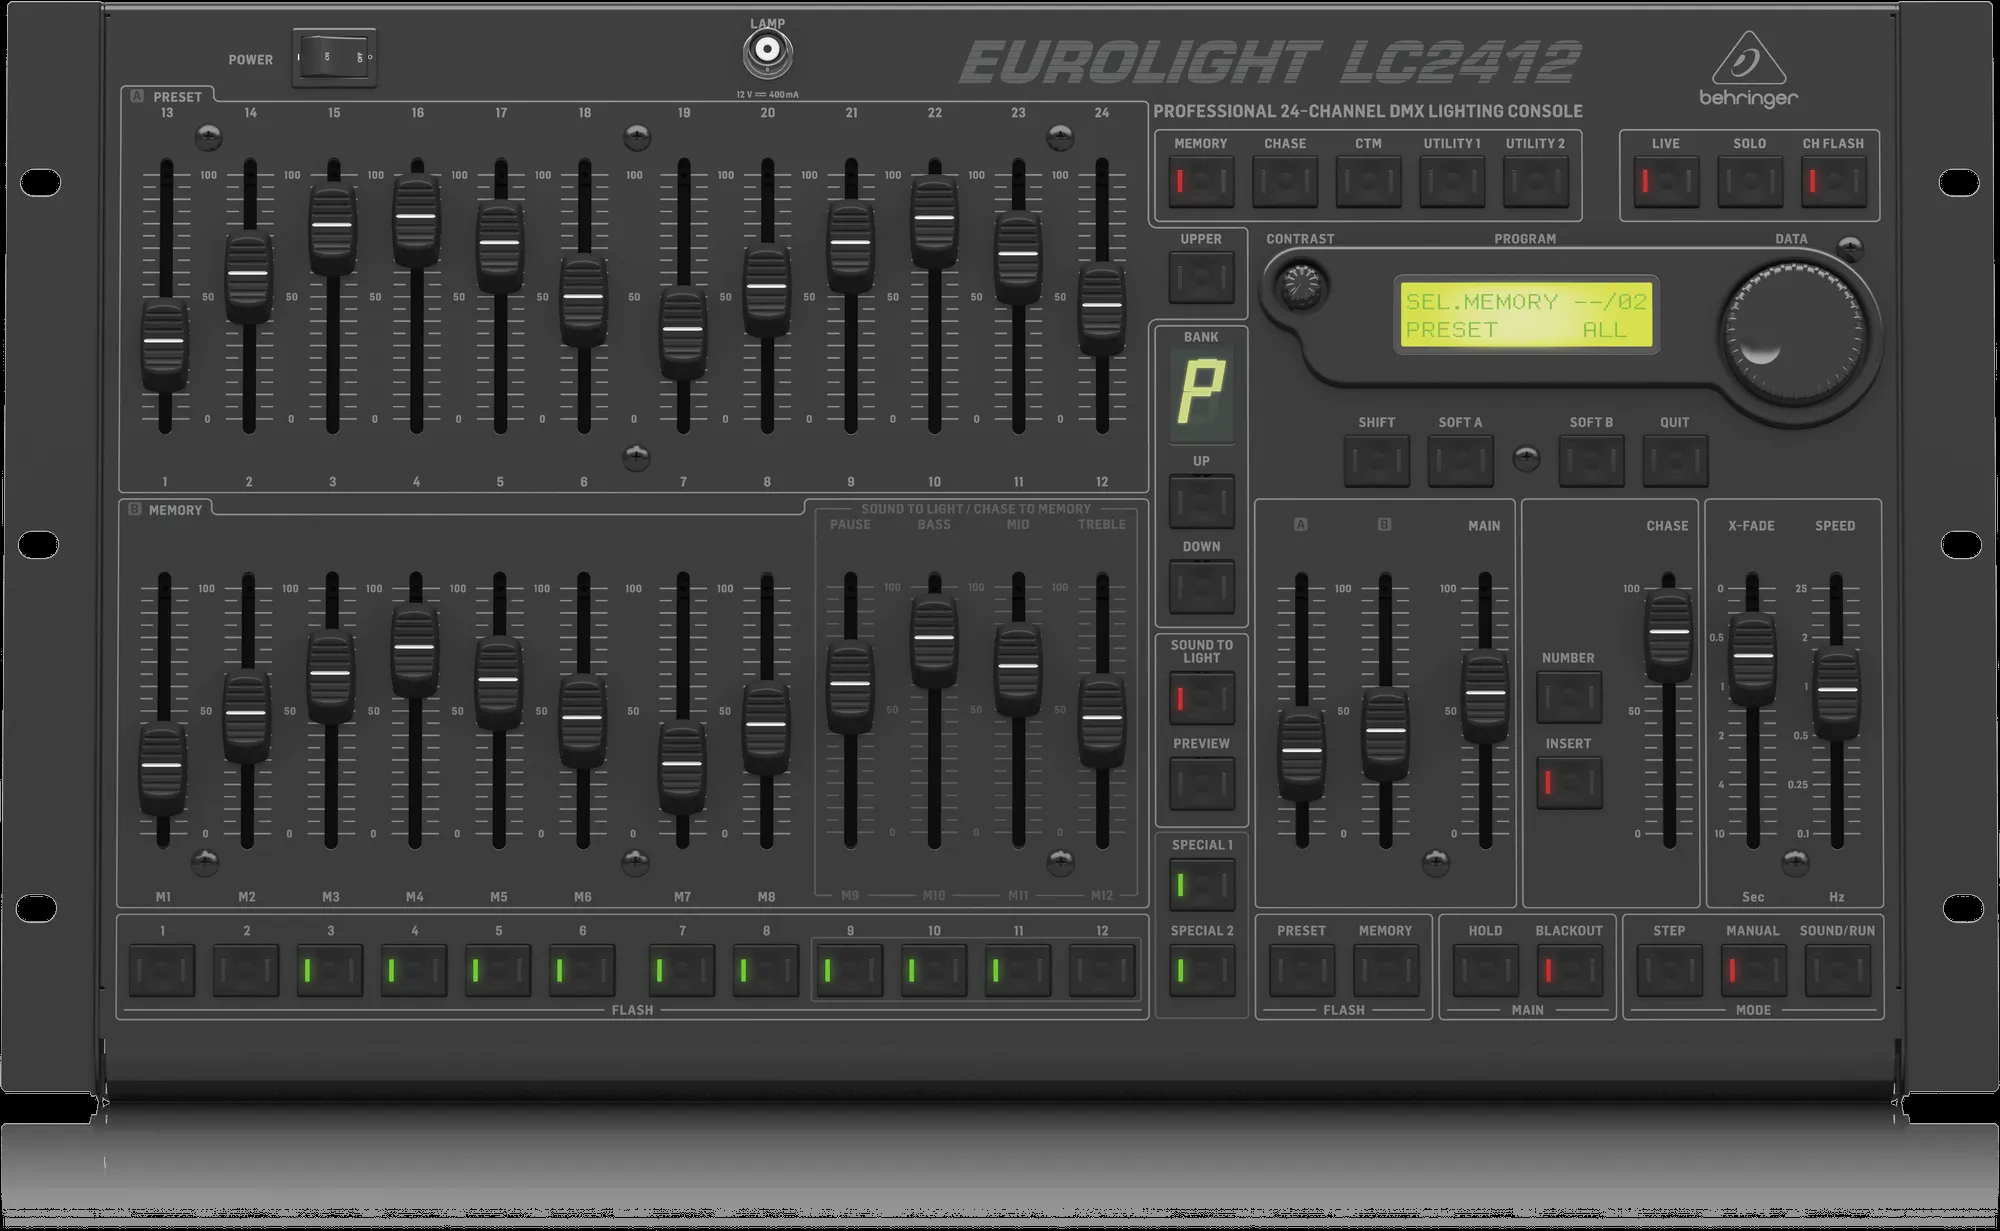The image size is (2000, 1231).
Task: Step bank UP button
Action: pos(1201,500)
